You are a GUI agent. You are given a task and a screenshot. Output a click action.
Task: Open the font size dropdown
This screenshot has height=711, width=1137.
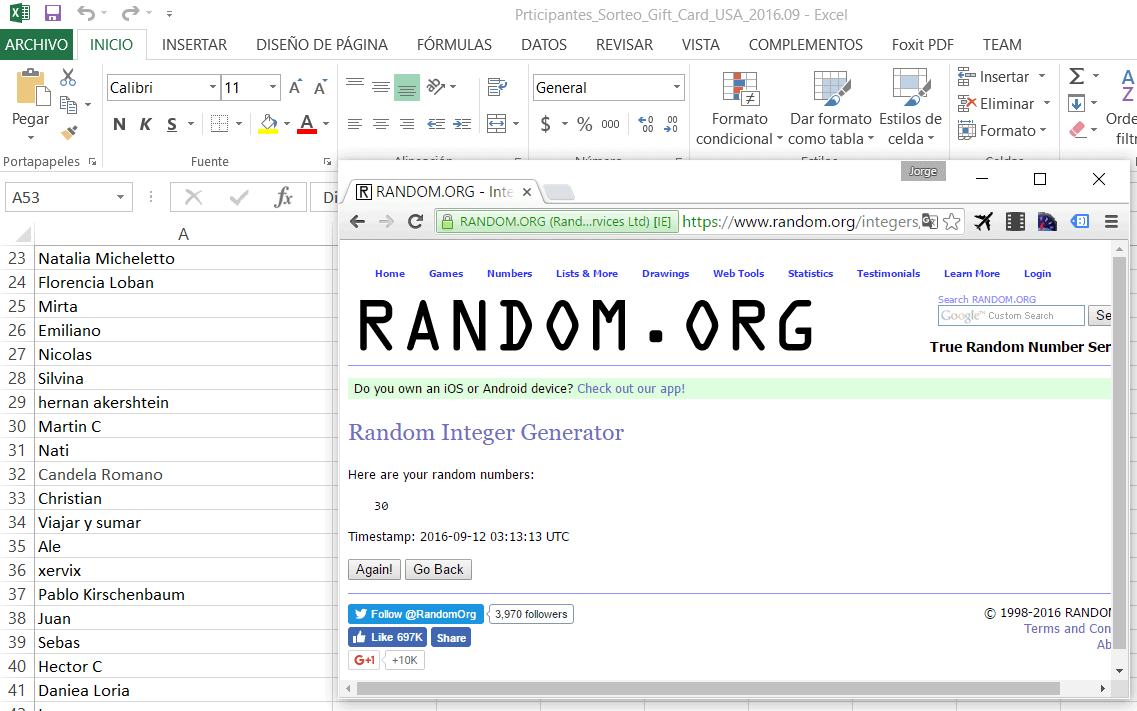coord(273,88)
